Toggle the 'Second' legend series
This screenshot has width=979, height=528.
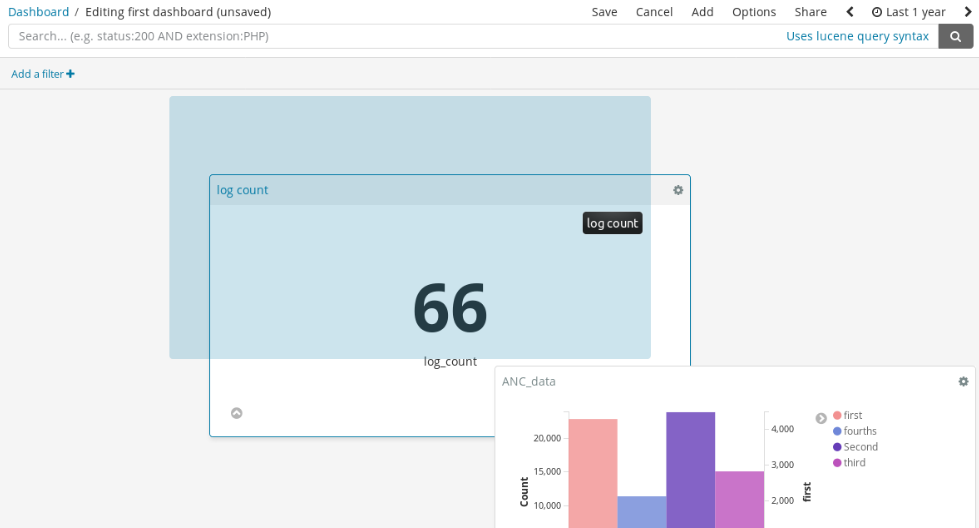point(860,447)
